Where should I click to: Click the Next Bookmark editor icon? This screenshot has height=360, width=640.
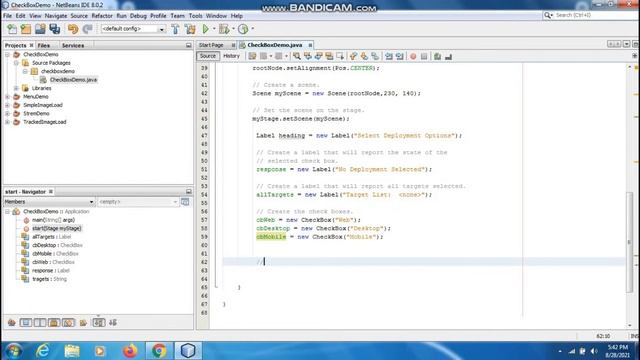point(364,56)
